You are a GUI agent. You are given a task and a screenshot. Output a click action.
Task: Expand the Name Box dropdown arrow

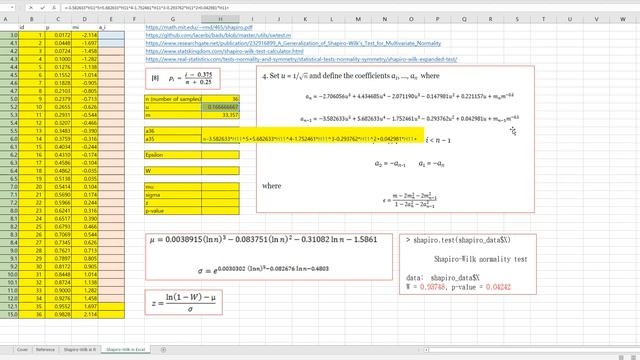click(x=11, y=8)
